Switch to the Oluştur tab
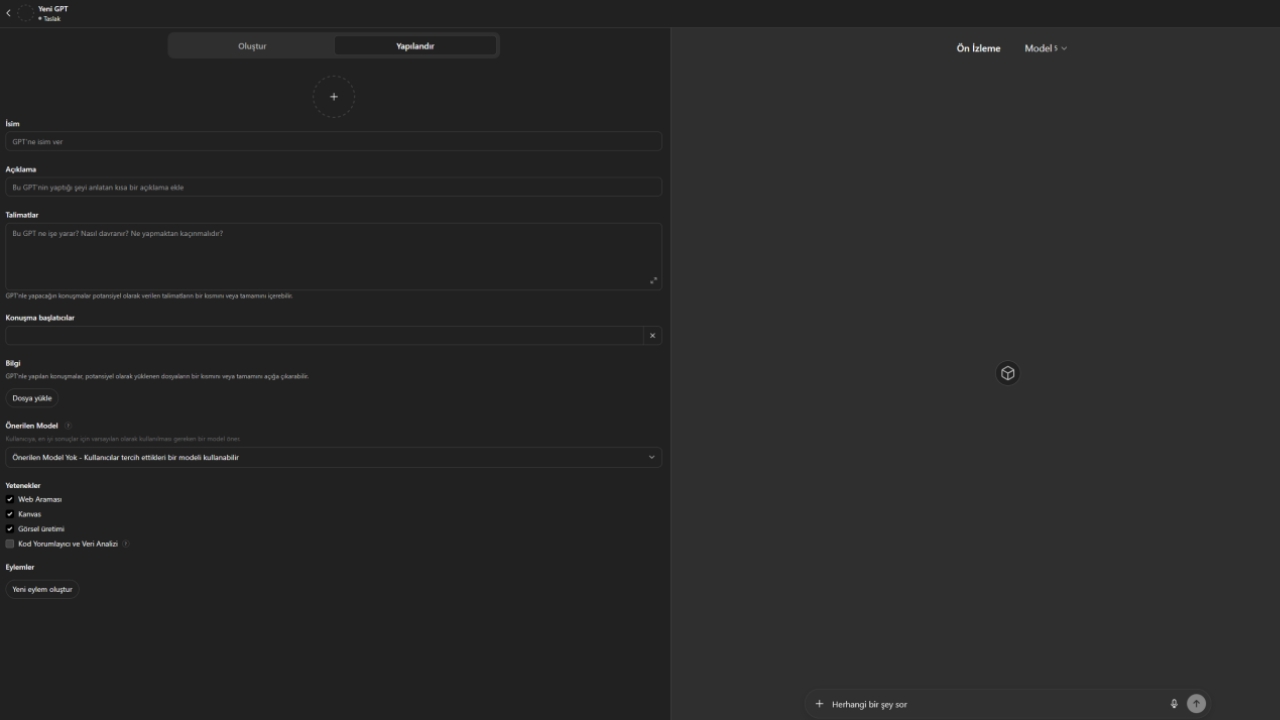1280x720 pixels. pos(252,46)
